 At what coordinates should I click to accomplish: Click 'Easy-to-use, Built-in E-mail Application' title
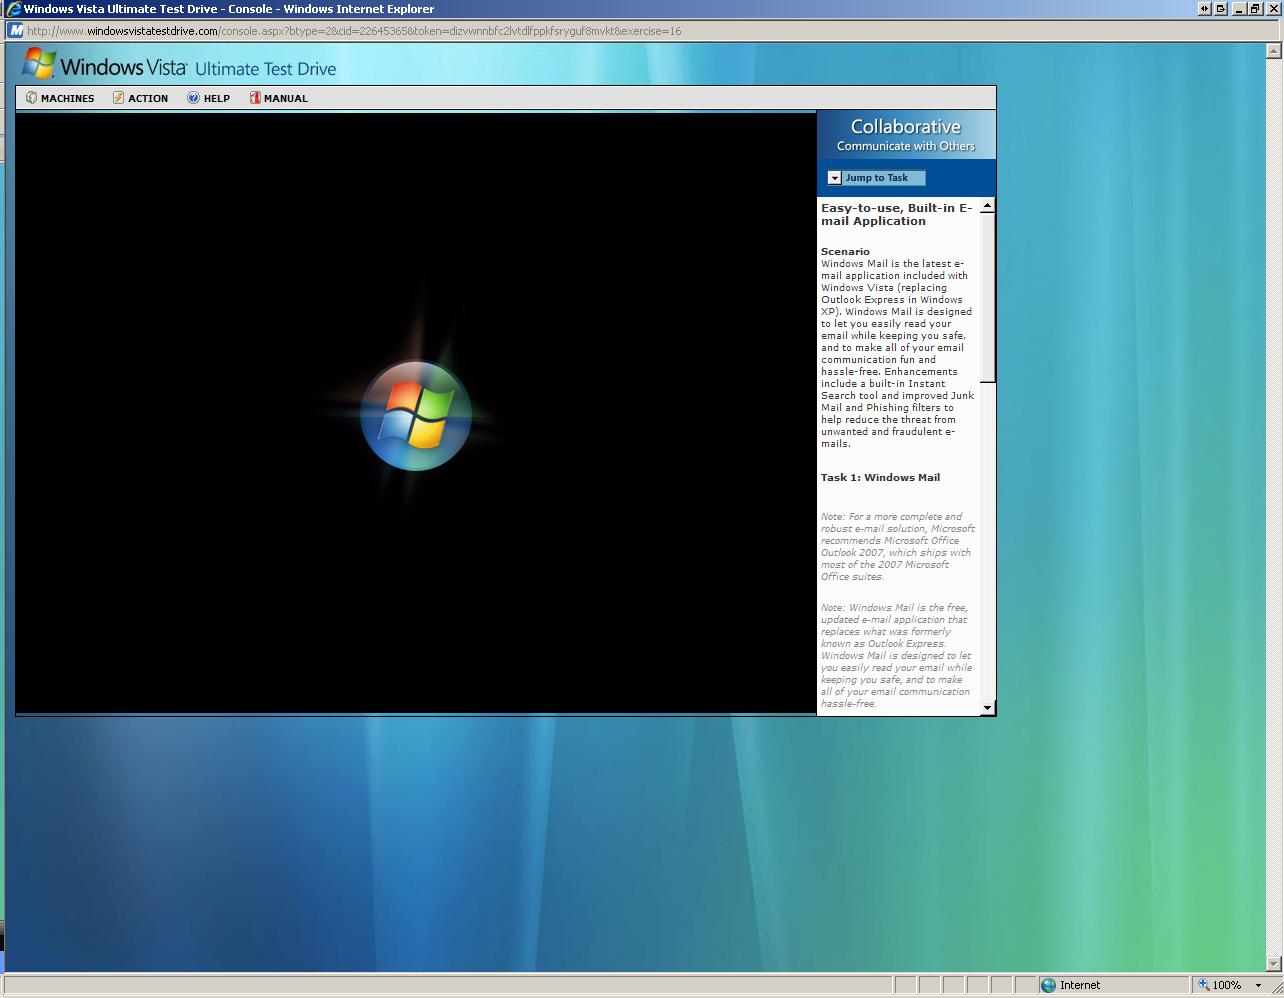896,215
